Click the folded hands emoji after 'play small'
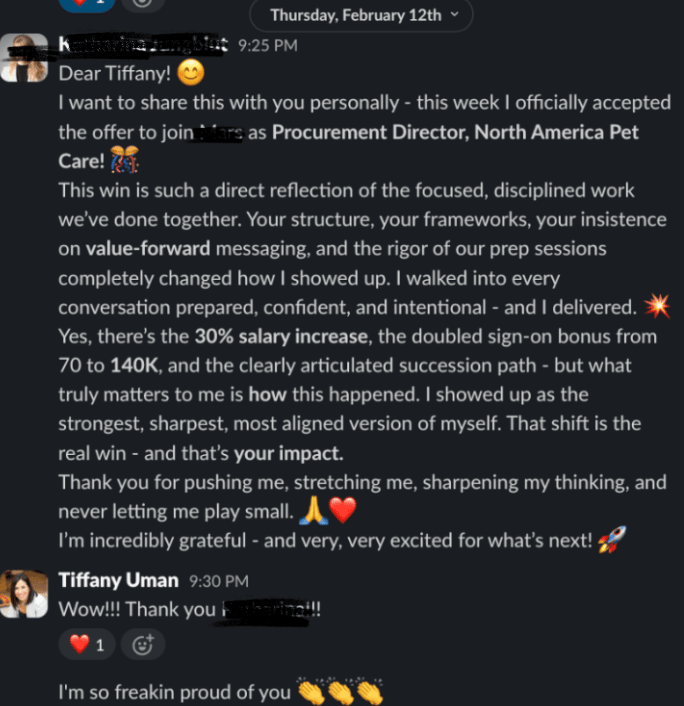This screenshot has height=706, width=684. pyautogui.click(x=312, y=512)
